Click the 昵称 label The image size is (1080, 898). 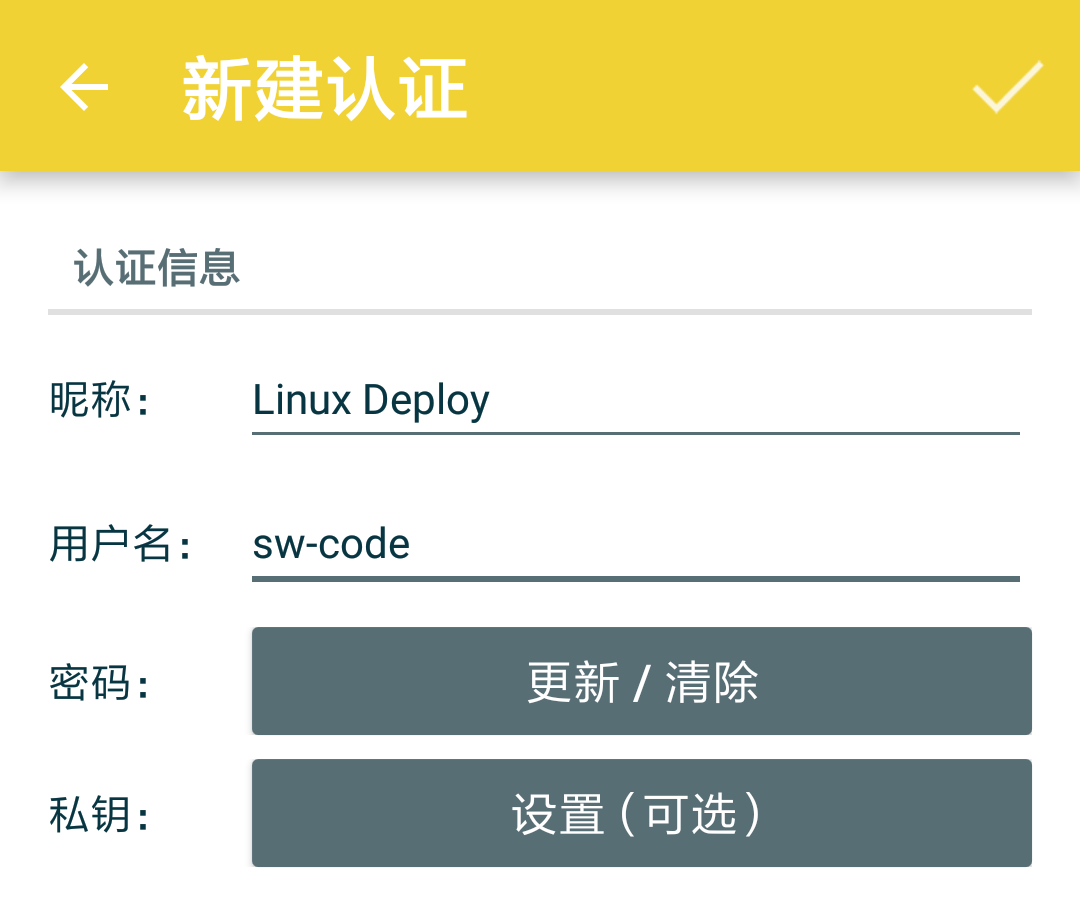pos(99,401)
